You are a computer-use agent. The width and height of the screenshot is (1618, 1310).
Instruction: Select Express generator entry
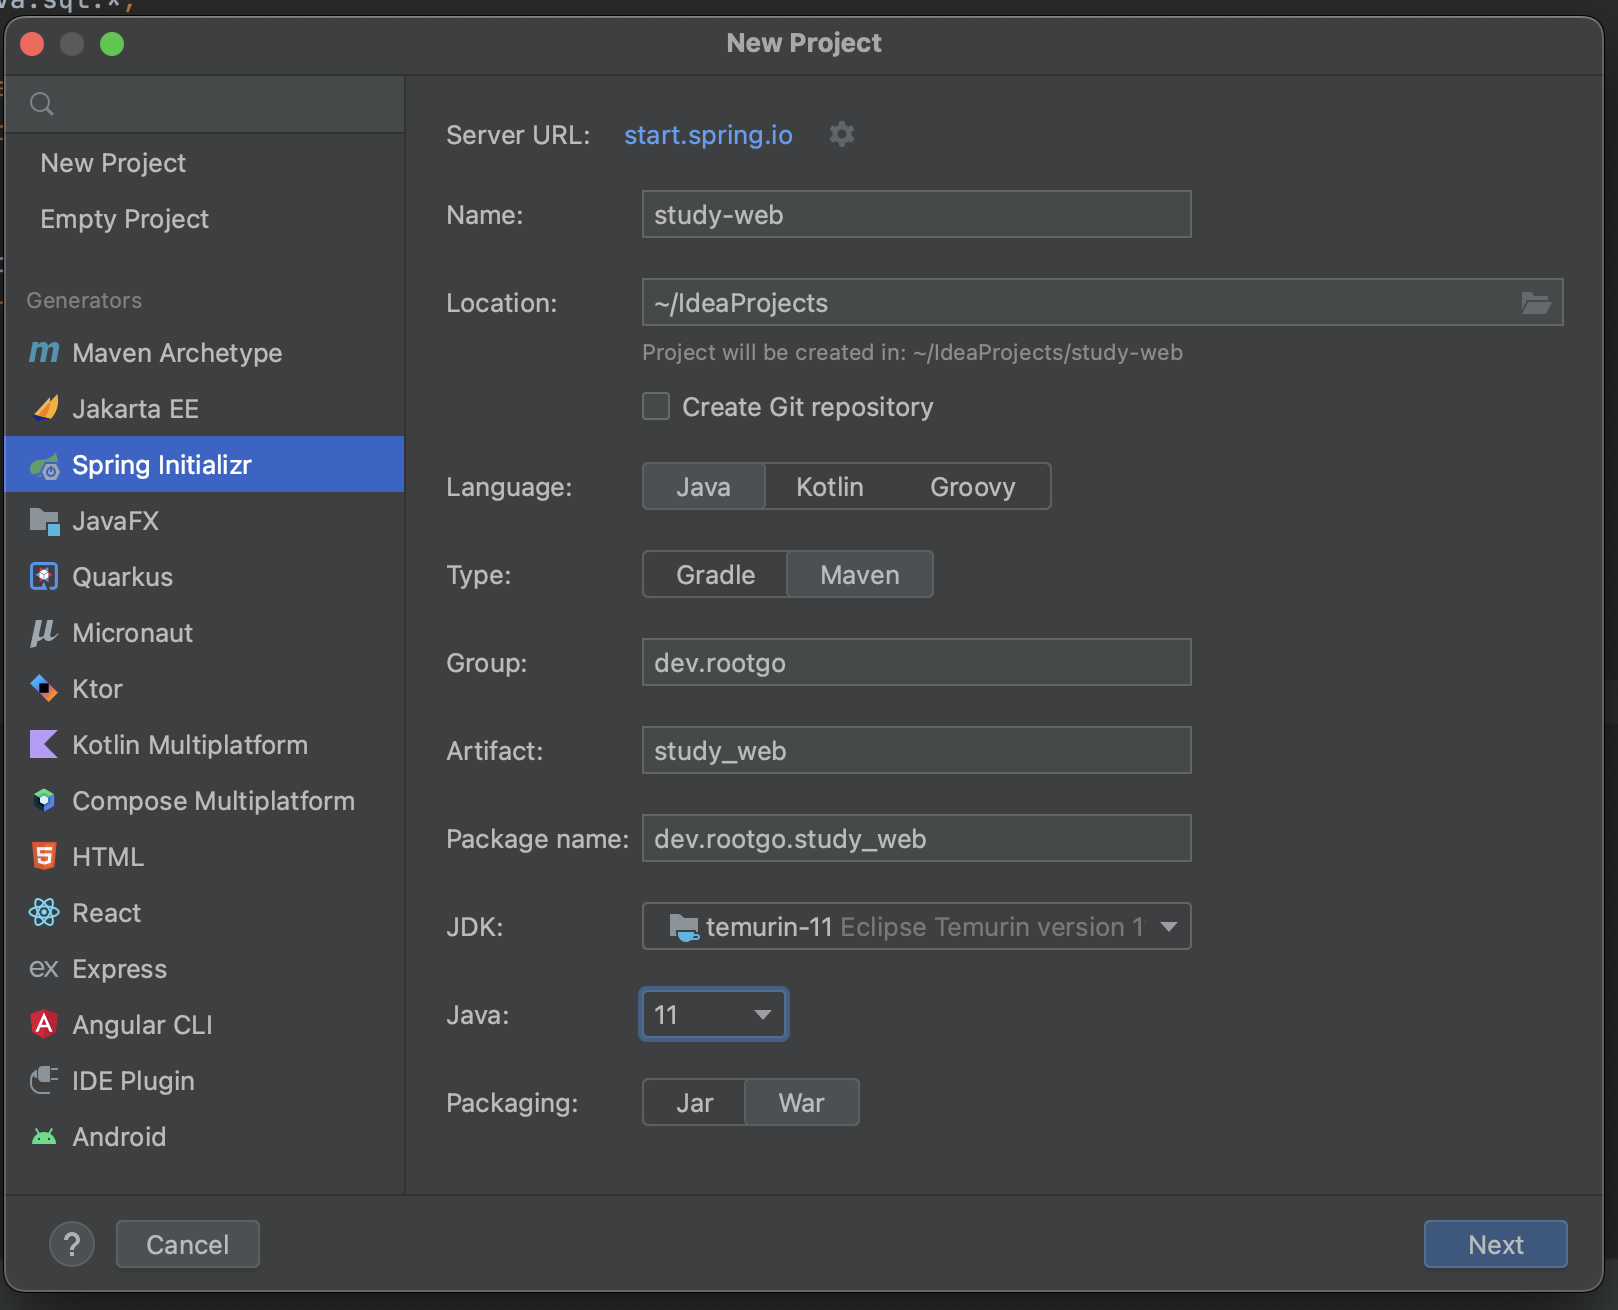coord(204,969)
